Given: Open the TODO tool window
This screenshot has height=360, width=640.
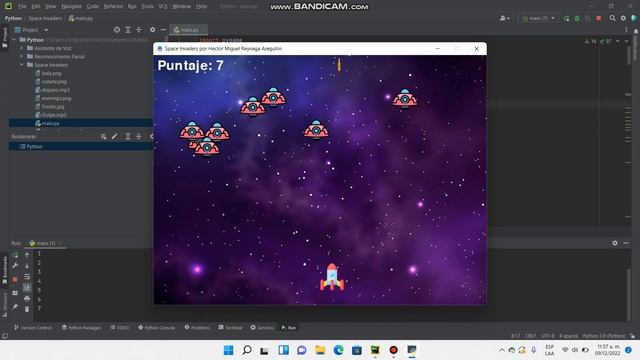Looking at the screenshot, I should coord(120,328).
